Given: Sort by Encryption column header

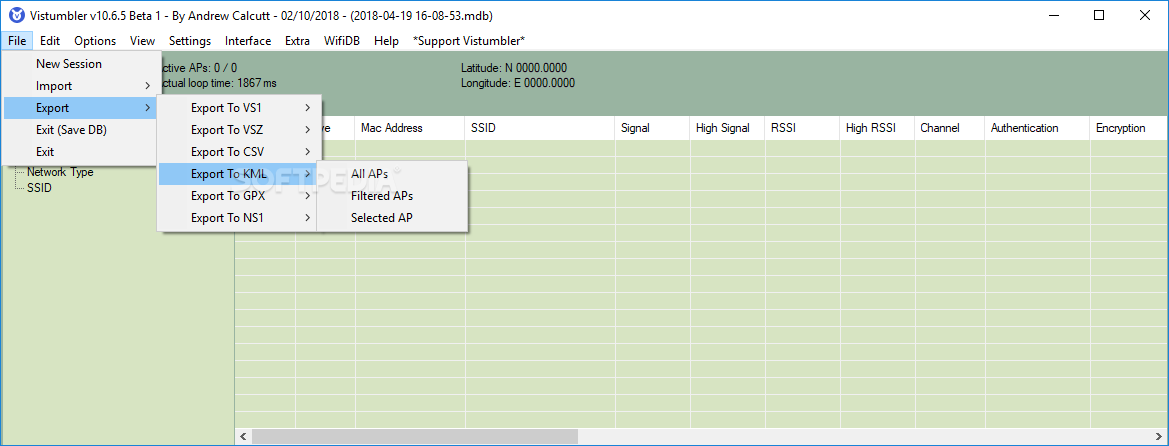Looking at the screenshot, I should tap(1129, 128).
